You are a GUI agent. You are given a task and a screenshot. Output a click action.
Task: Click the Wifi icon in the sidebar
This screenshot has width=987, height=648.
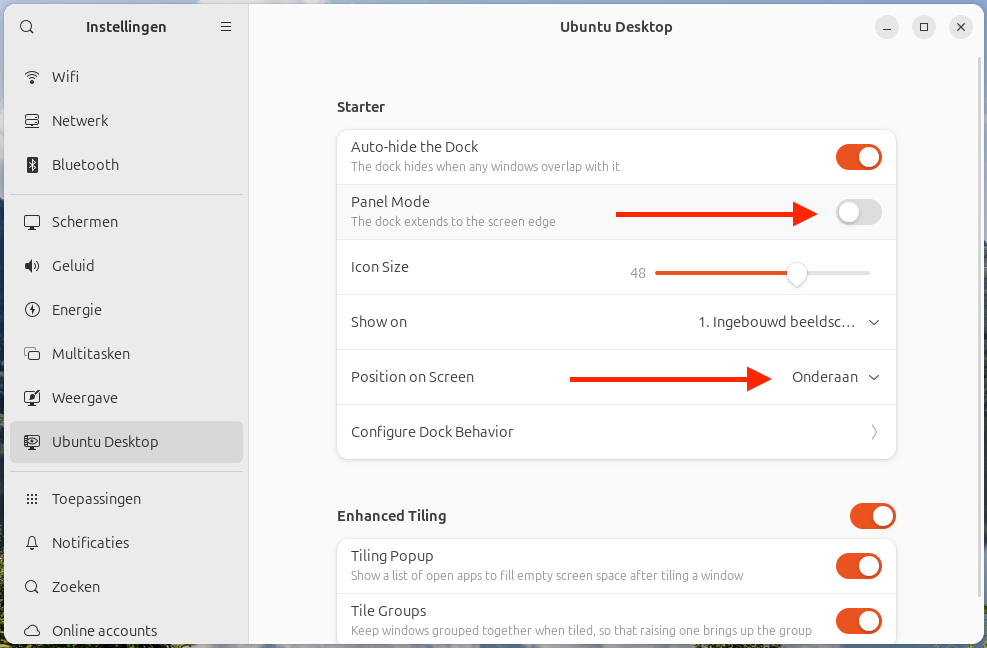click(32, 77)
